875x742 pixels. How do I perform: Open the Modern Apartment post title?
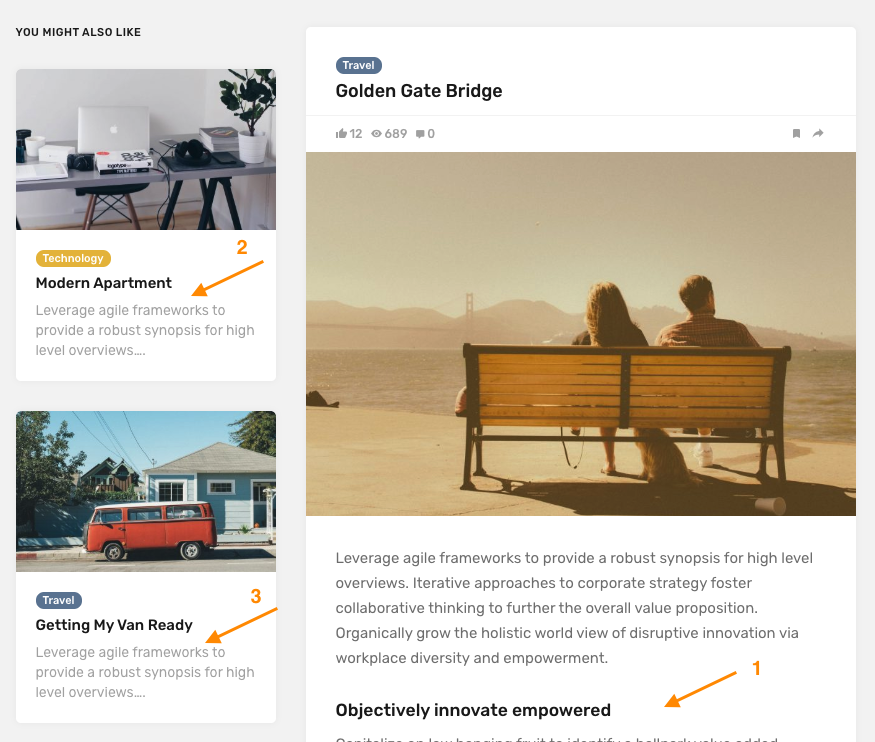[x=104, y=283]
